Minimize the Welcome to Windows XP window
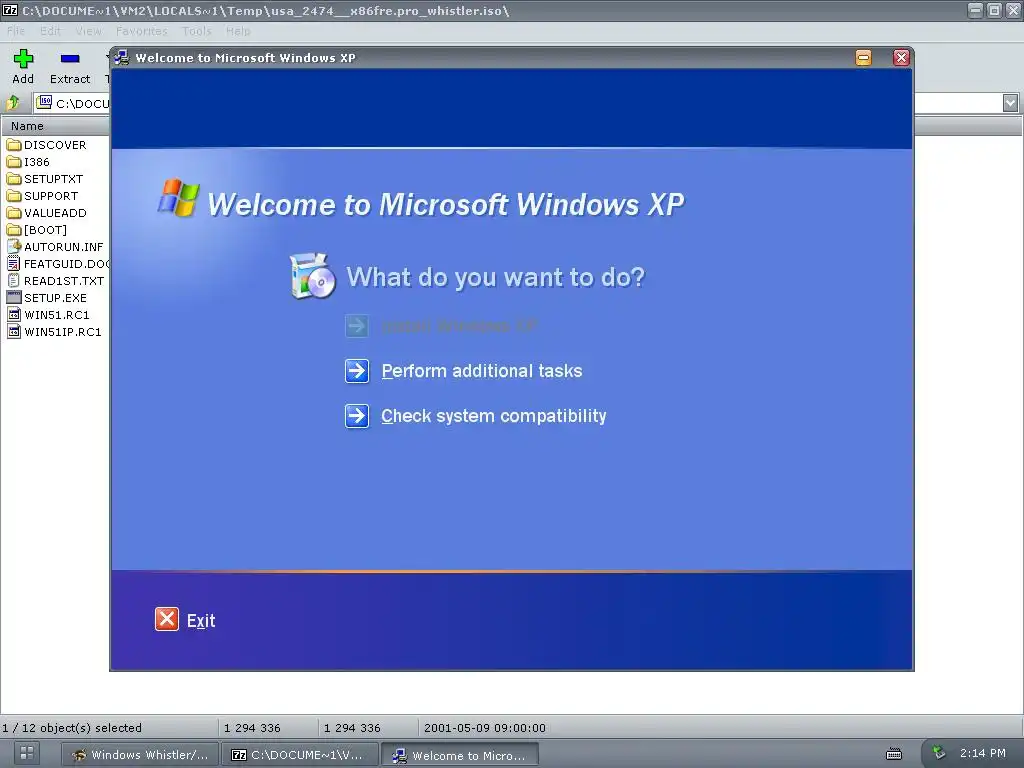 (863, 57)
